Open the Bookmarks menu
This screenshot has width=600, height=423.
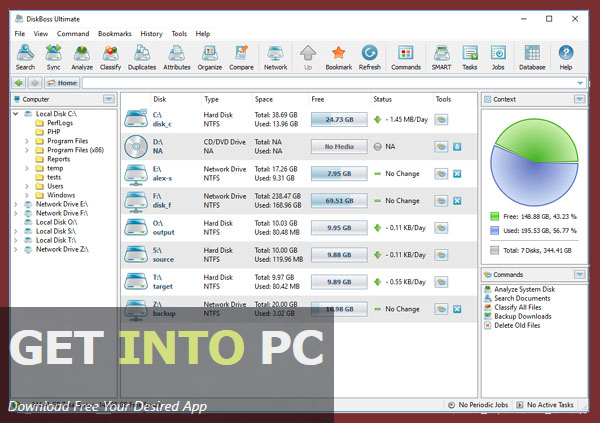click(114, 33)
